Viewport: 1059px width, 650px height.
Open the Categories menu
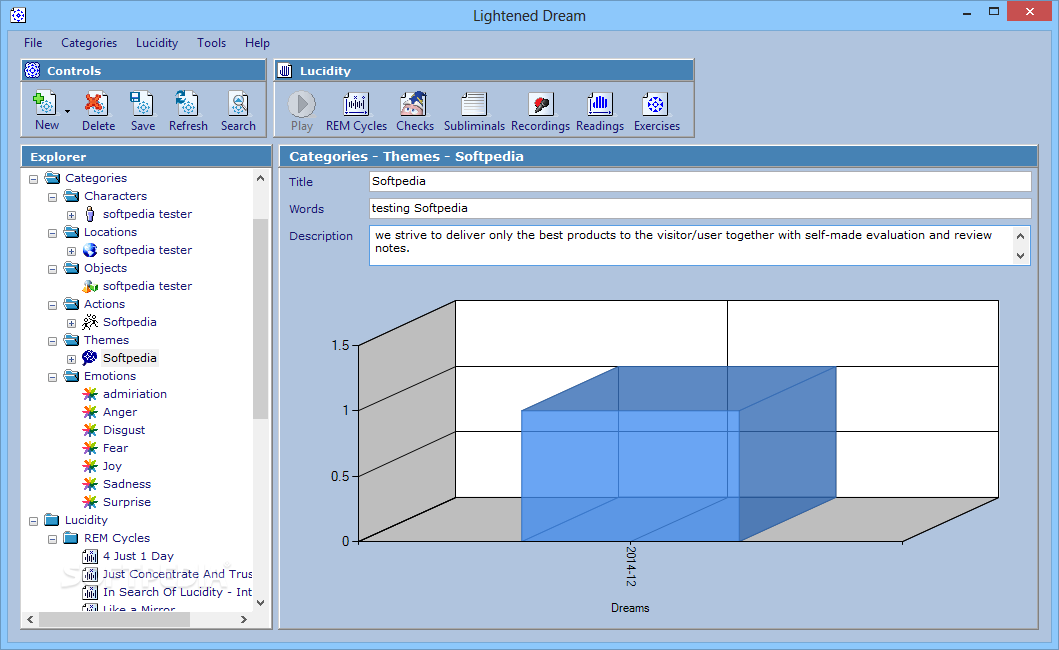[x=89, y=43]
